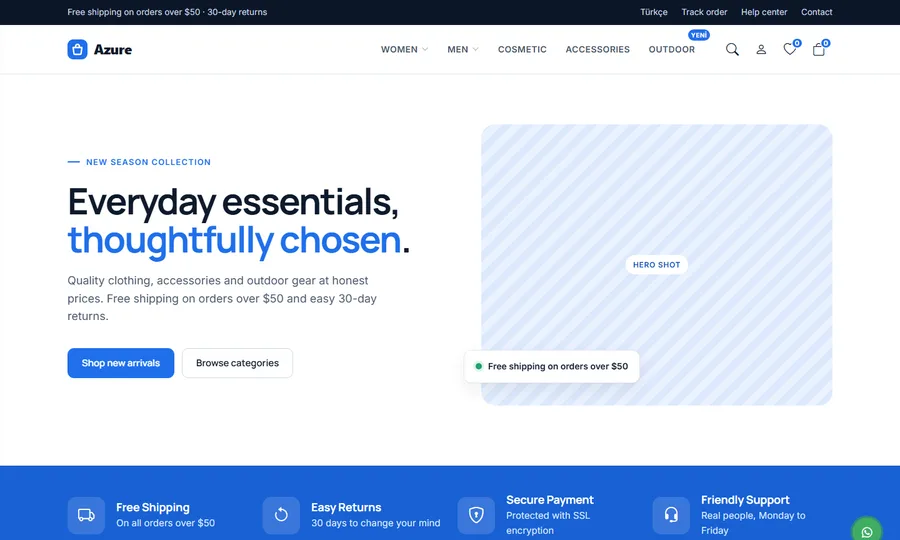Click Browse categories button

(x=237, y=363)
